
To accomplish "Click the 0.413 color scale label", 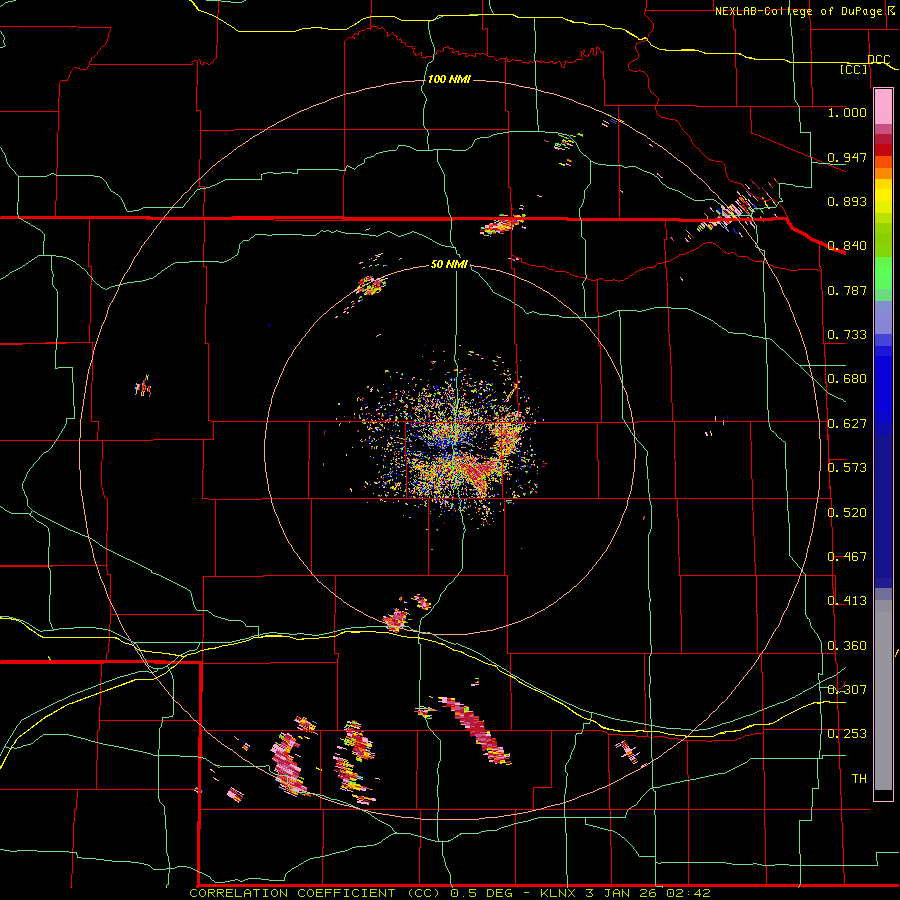I will point(847,601).
